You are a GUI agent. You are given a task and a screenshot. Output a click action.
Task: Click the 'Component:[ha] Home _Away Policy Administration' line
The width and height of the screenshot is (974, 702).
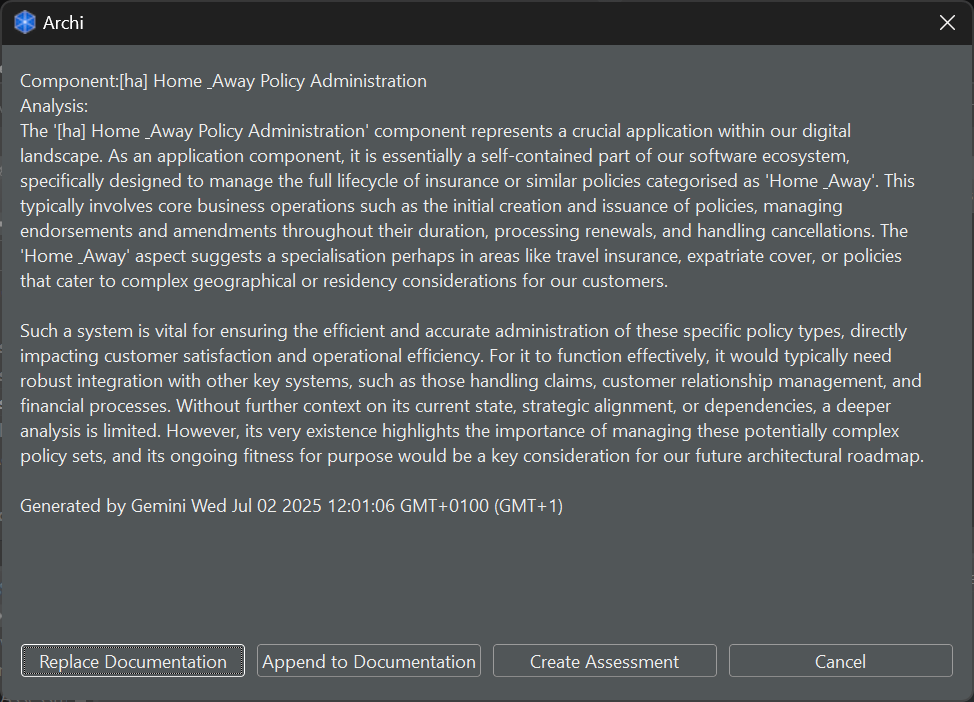[223, 81]
